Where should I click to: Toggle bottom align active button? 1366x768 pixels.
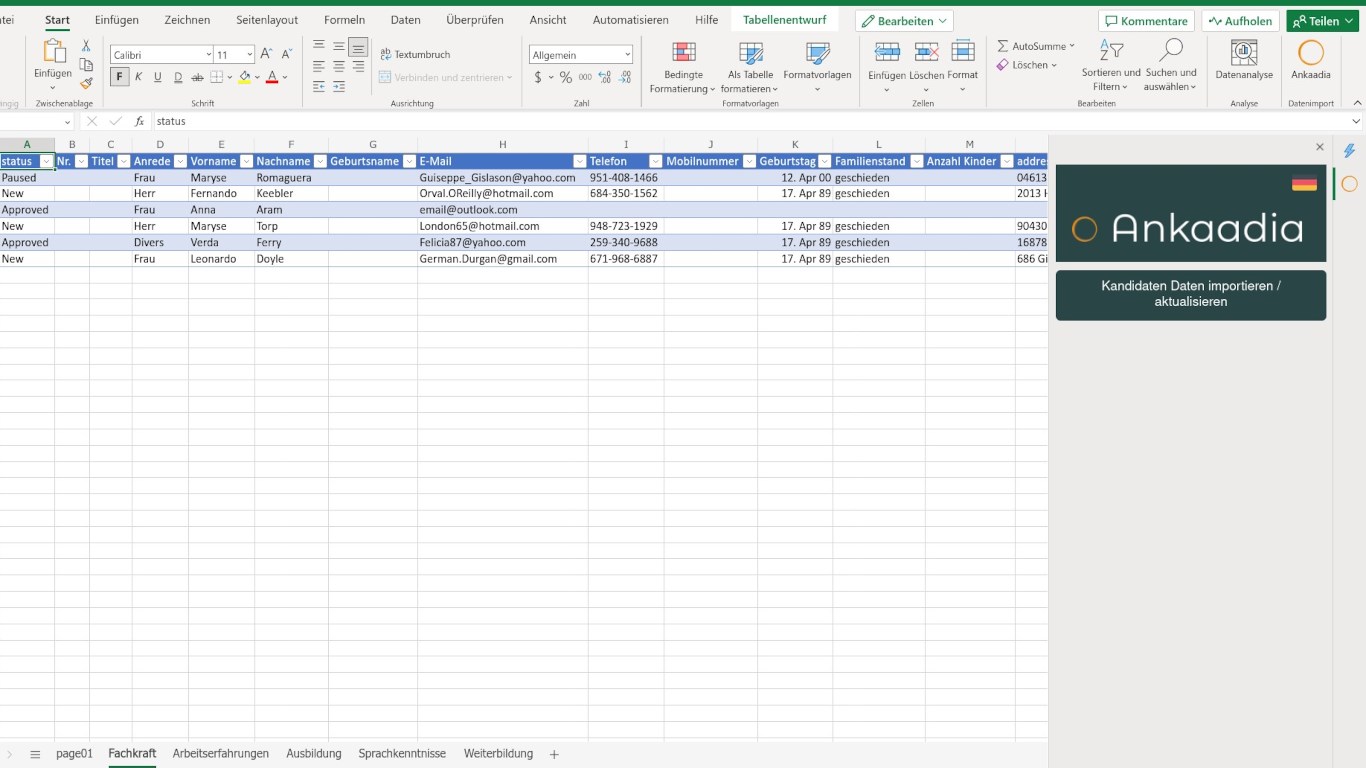pos(358,46)
